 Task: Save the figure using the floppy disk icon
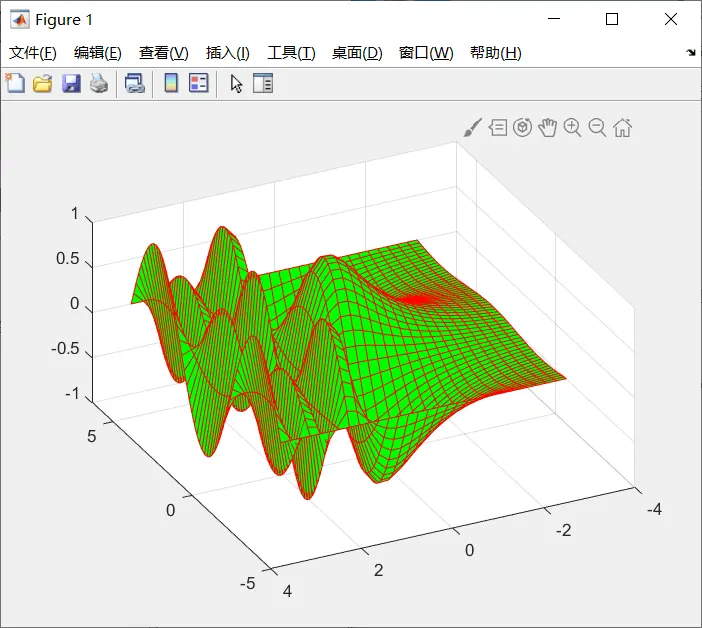pyautogui.click(x=71, y=84)
